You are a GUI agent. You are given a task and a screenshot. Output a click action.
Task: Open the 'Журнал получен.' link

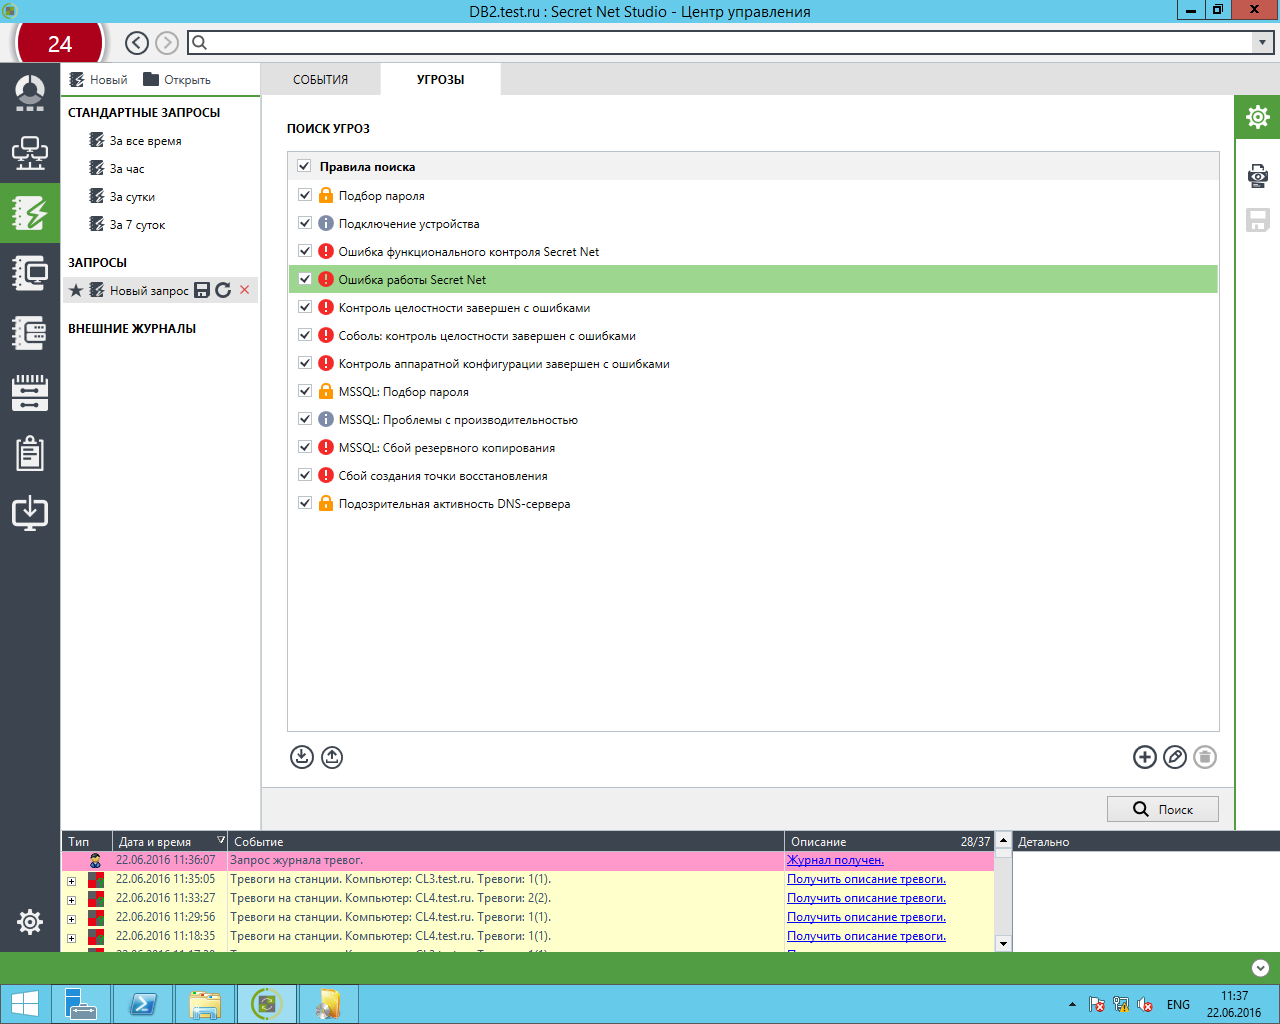(835, 860)
